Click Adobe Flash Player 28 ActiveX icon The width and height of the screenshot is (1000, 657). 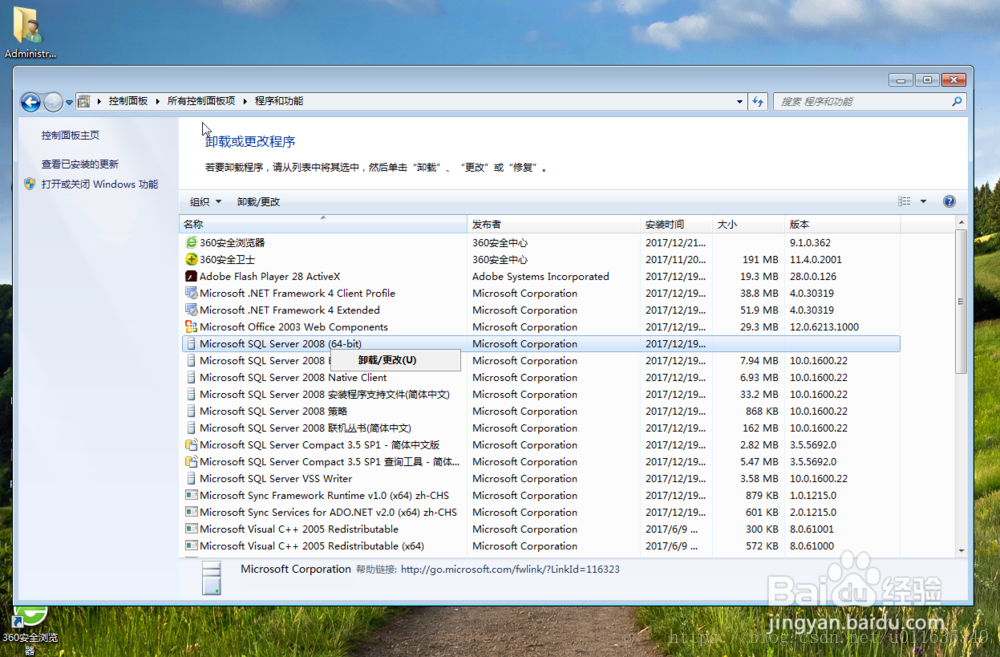(x=191, y=276)
